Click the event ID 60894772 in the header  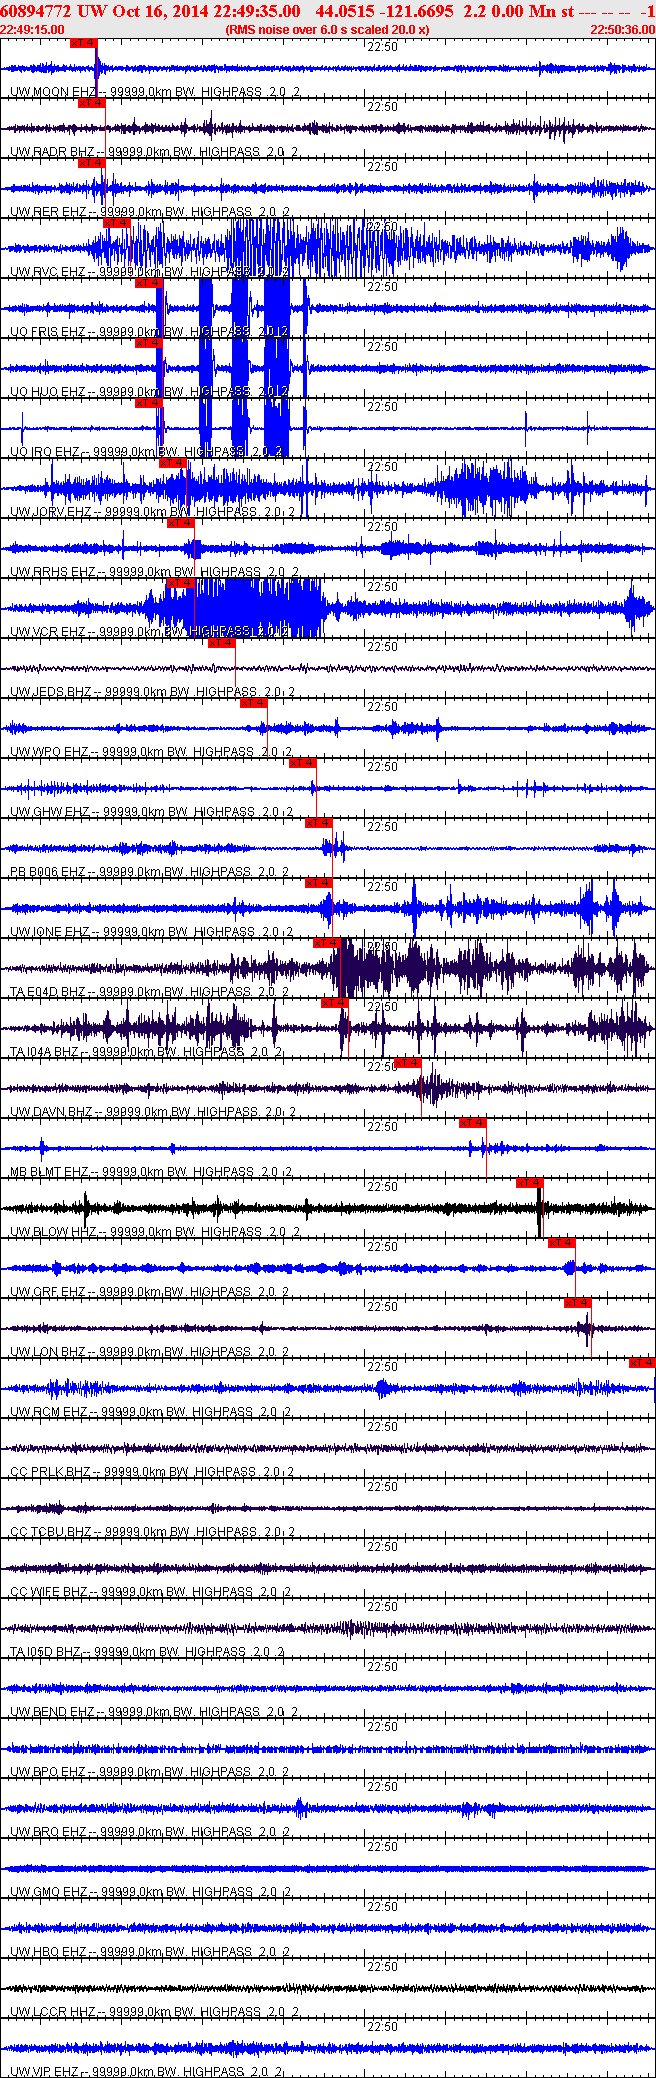point(36,11)
